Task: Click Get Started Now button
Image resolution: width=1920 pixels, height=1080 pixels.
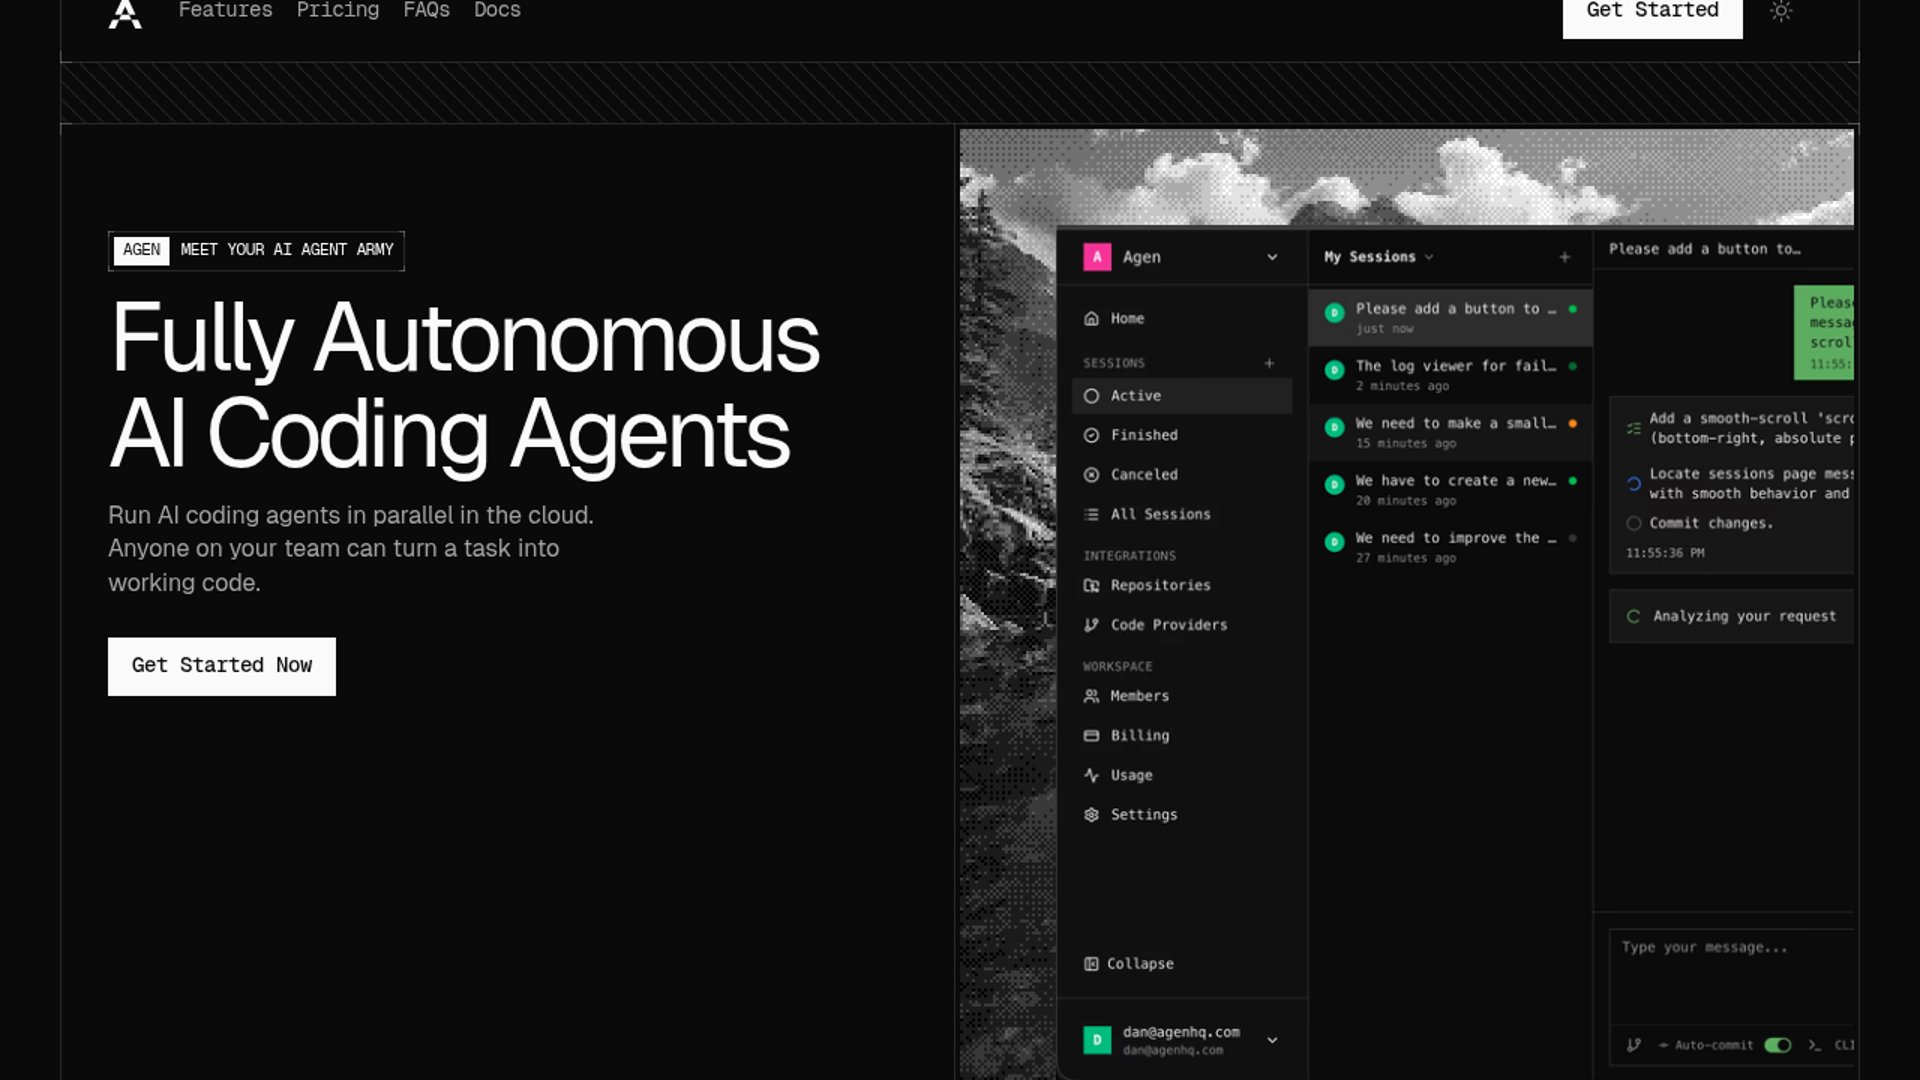Action: point(222,666)
